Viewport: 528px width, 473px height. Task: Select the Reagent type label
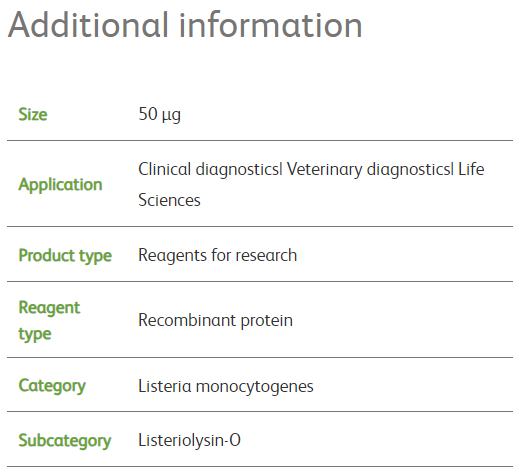pos(49,320)
